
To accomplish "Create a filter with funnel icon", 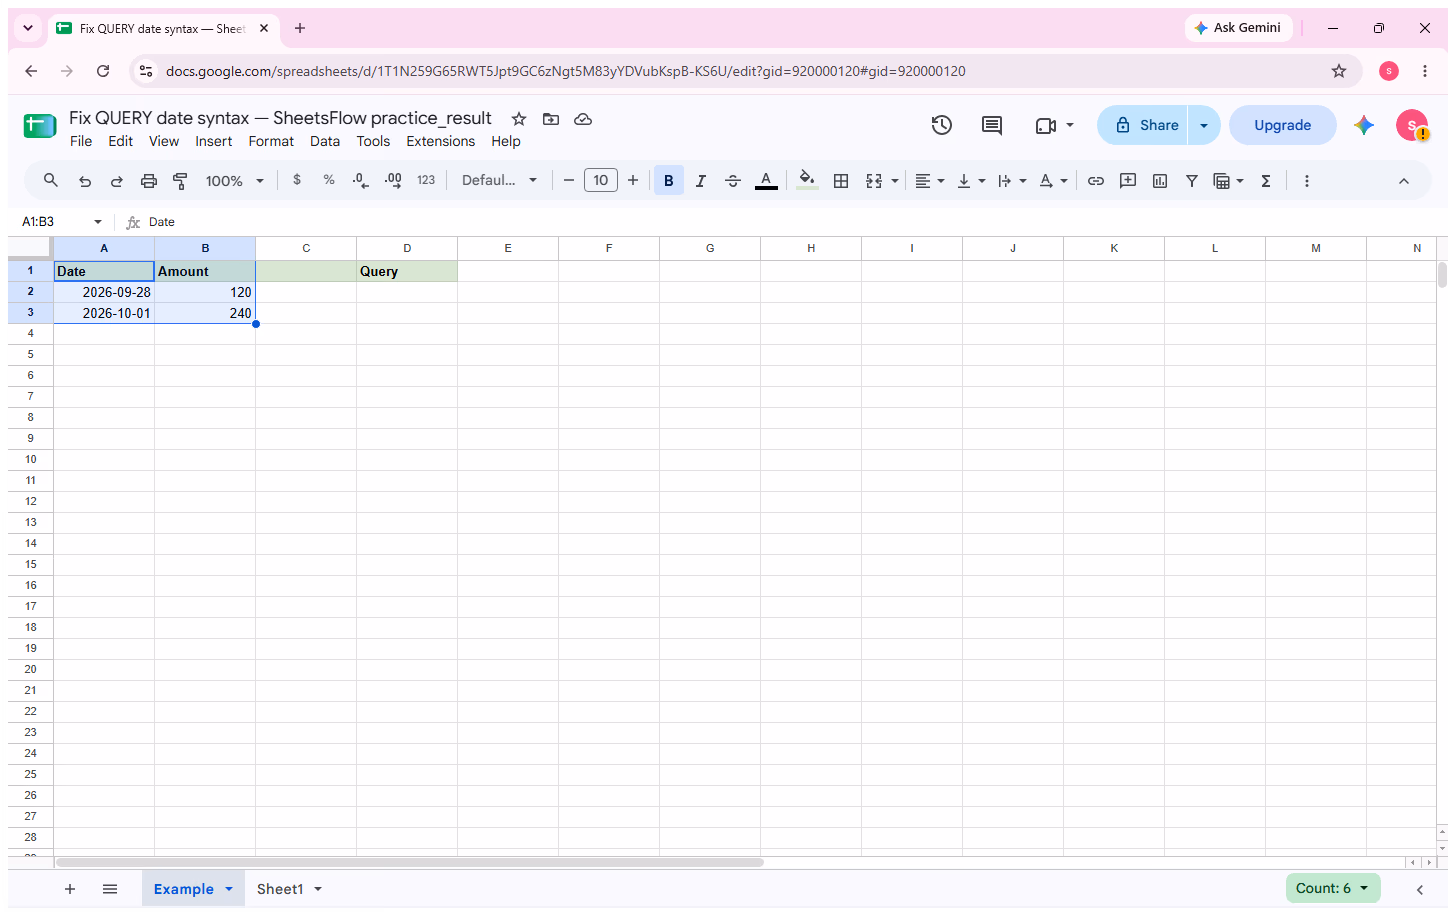I will coord(1192,181).
